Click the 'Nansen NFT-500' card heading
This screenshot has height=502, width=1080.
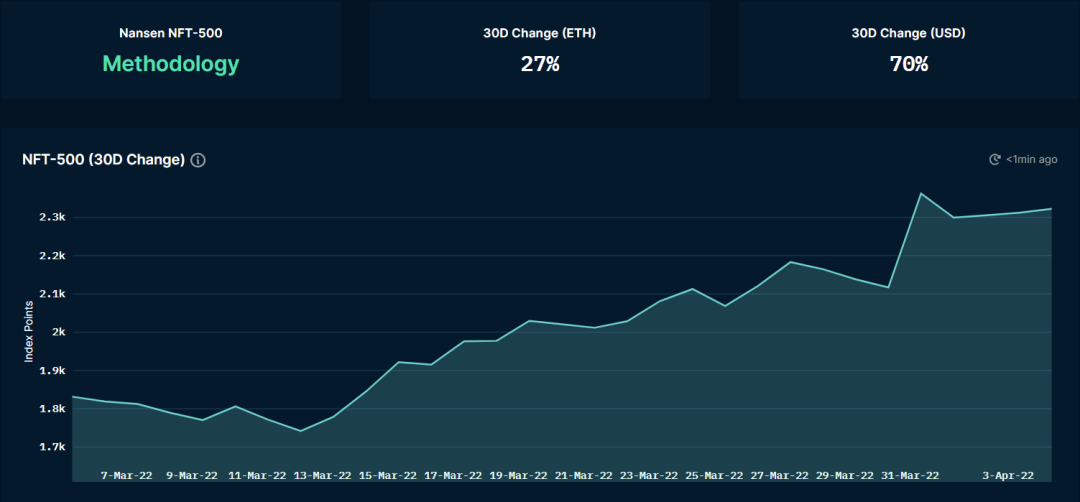coord(171,33)
